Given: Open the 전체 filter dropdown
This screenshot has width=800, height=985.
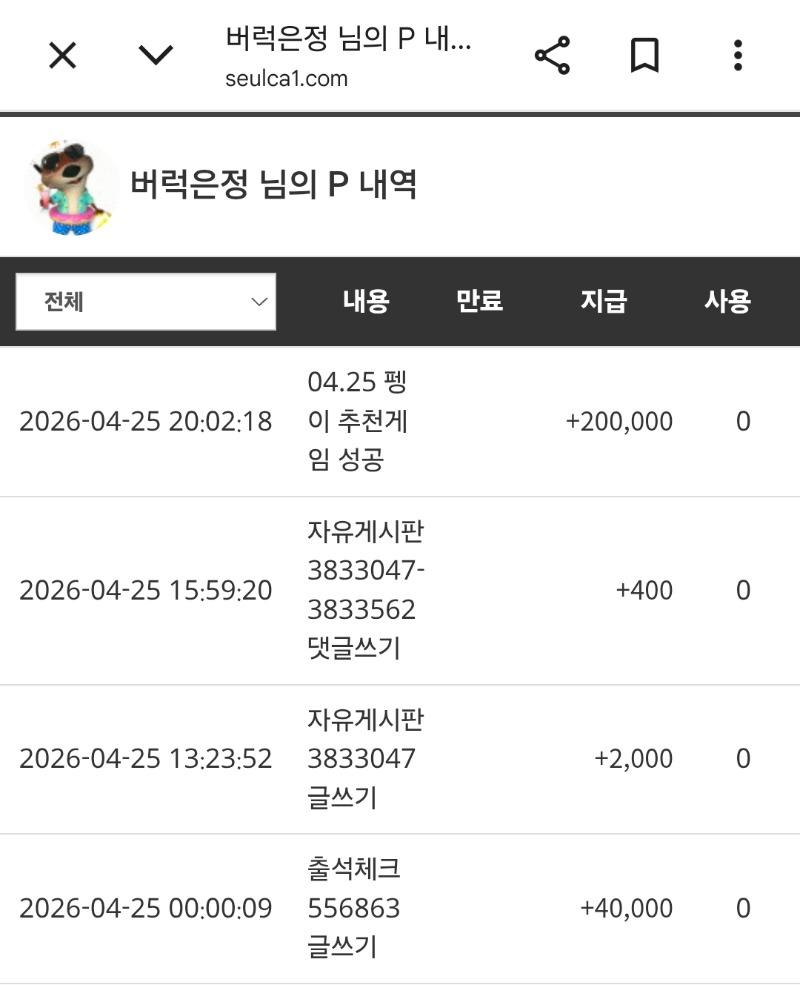Looking at the screenshot, I should click(146, 302).
